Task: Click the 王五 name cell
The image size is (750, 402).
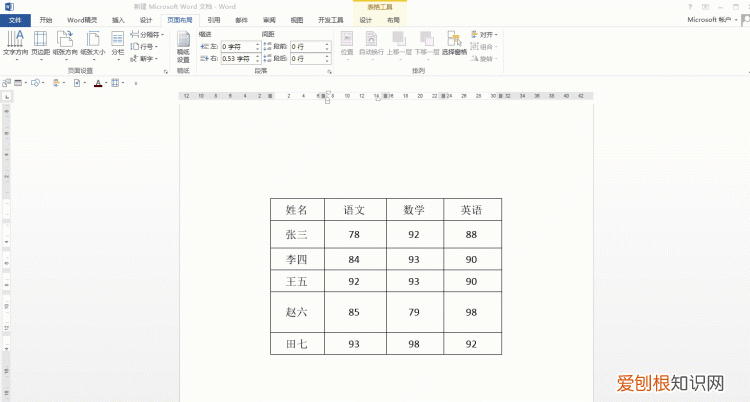Action: point(297,281)
